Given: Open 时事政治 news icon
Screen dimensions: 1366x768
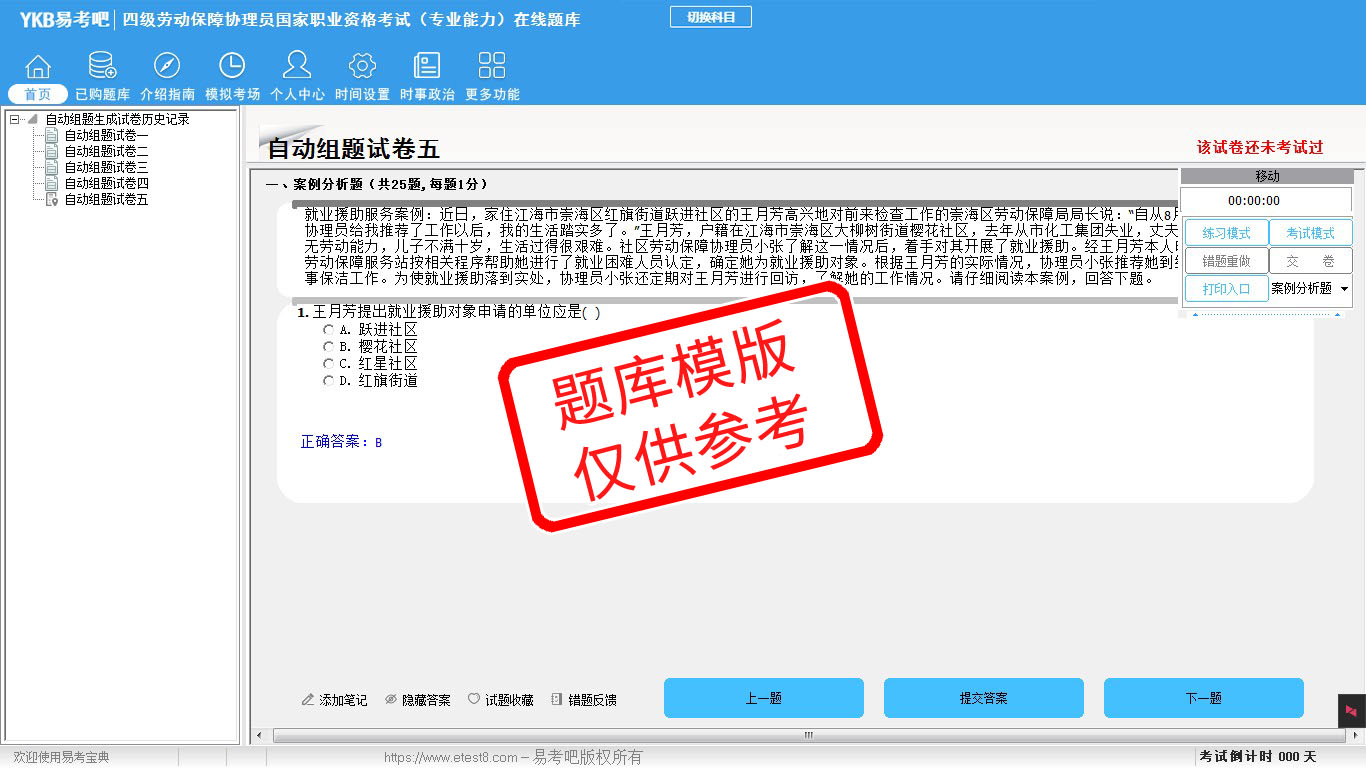Looking at the screenshot, I should click(427, 67).
